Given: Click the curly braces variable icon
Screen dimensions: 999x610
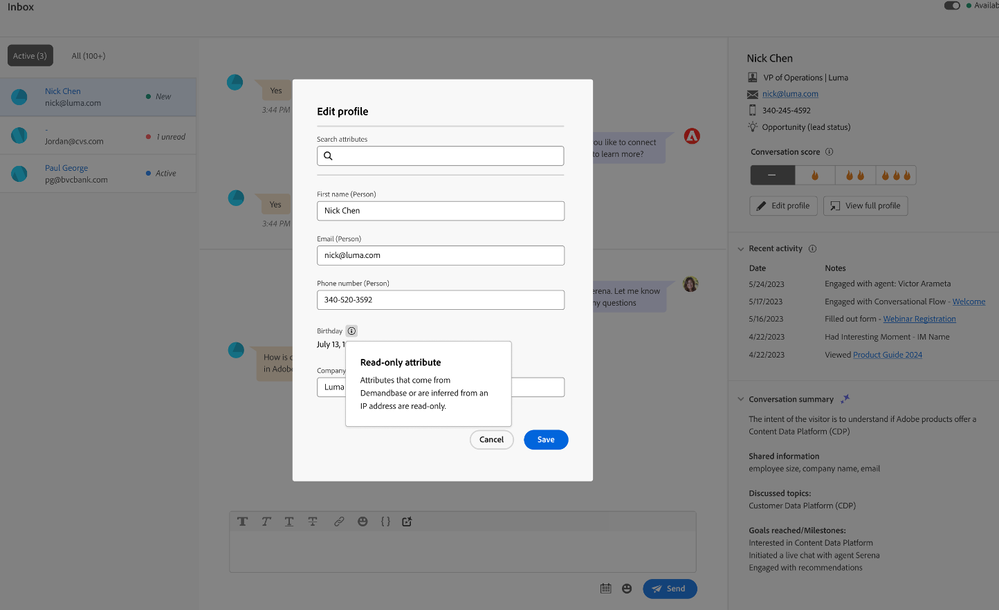Looking at the screenshot, I should click(385, 522).
